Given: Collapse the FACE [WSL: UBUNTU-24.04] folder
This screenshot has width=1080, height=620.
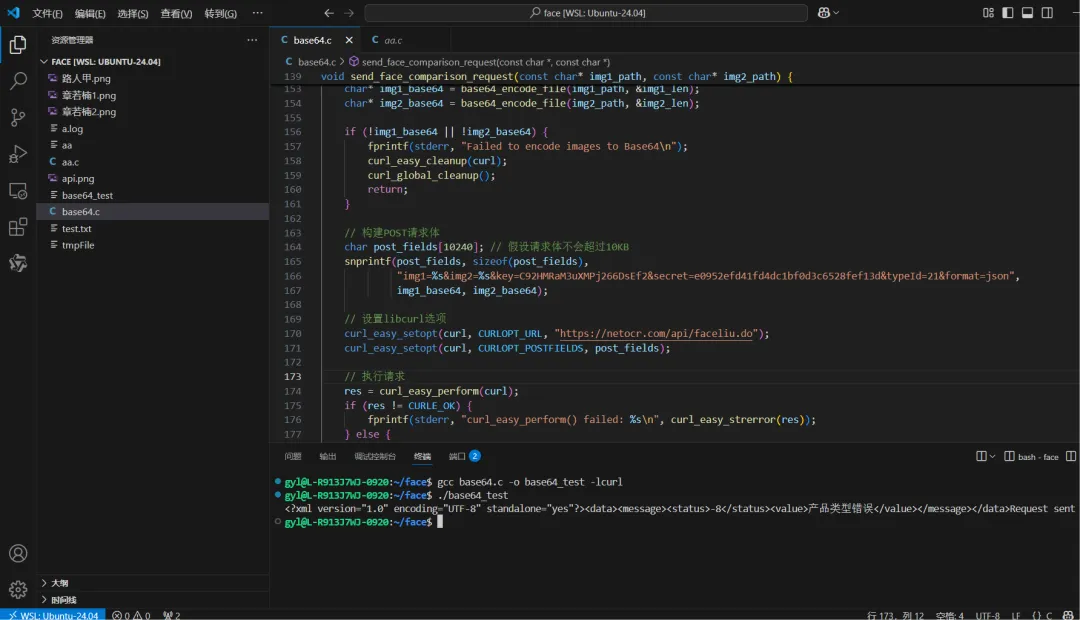Looking at the screenshot, I should tap(105, 61).
